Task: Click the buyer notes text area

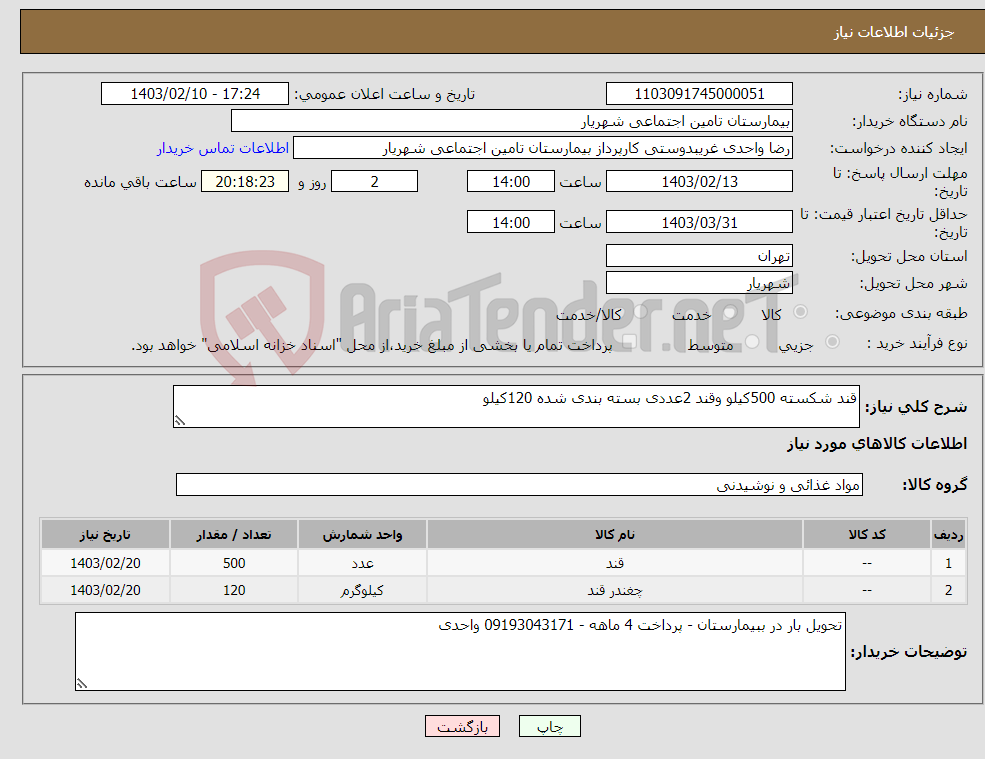Action: point(460,652)
